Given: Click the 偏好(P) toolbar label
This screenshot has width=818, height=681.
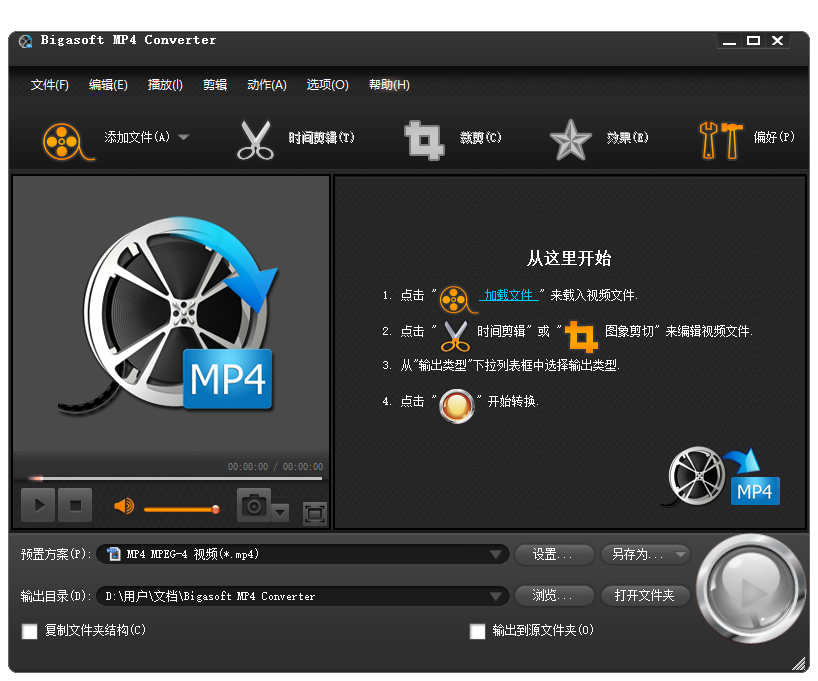Looking at the screenshot, I should (x=774, y=137).
